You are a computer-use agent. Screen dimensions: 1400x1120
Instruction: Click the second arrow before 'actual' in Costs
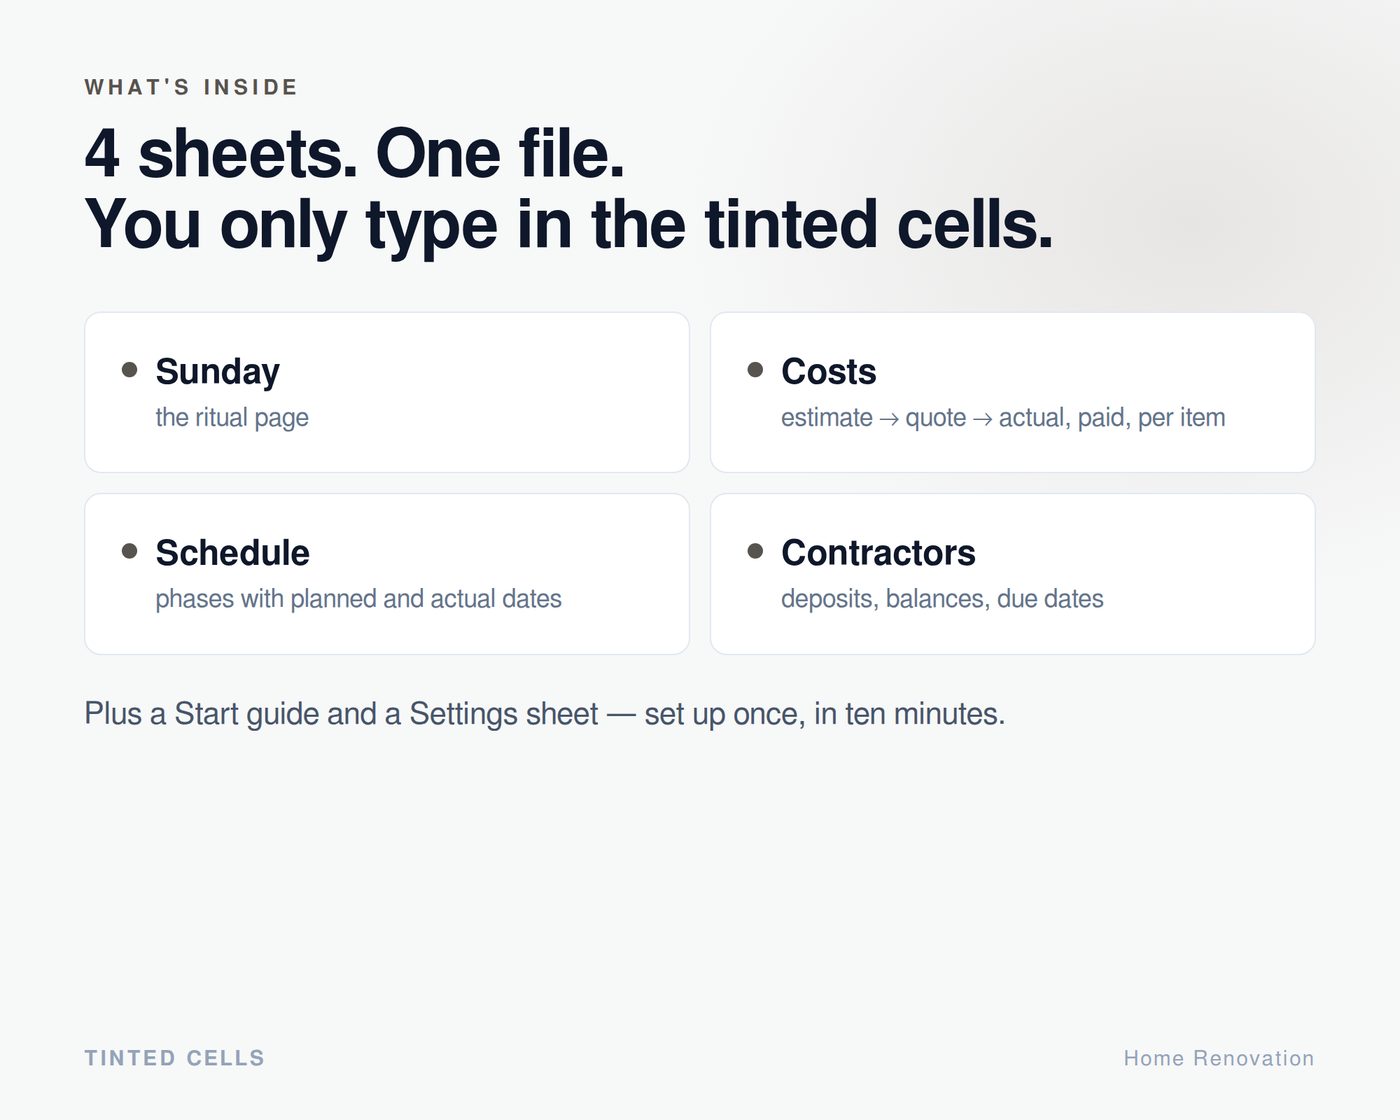(x=983, y=419)
